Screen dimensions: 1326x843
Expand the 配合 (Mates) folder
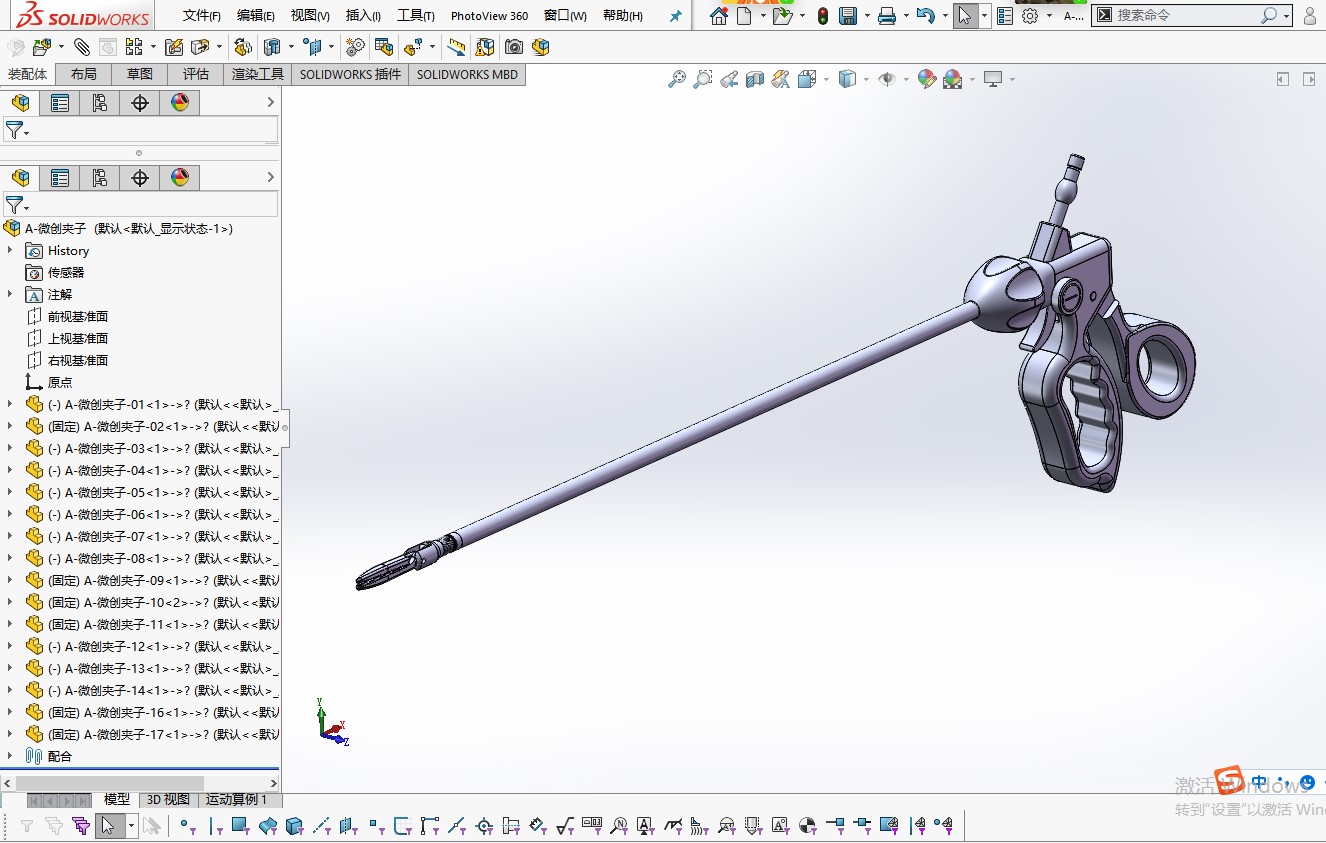point(10,757)
